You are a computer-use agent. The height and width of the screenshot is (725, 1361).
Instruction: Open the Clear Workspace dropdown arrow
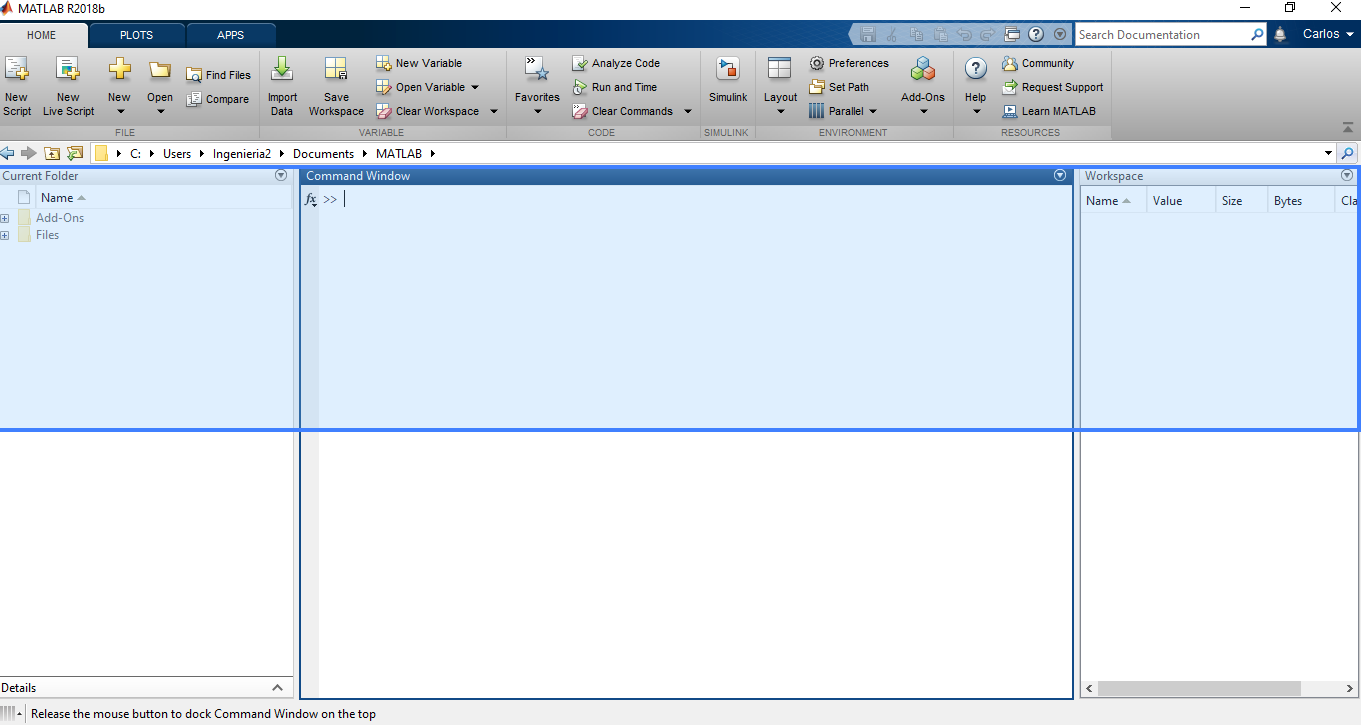[494, 111]
